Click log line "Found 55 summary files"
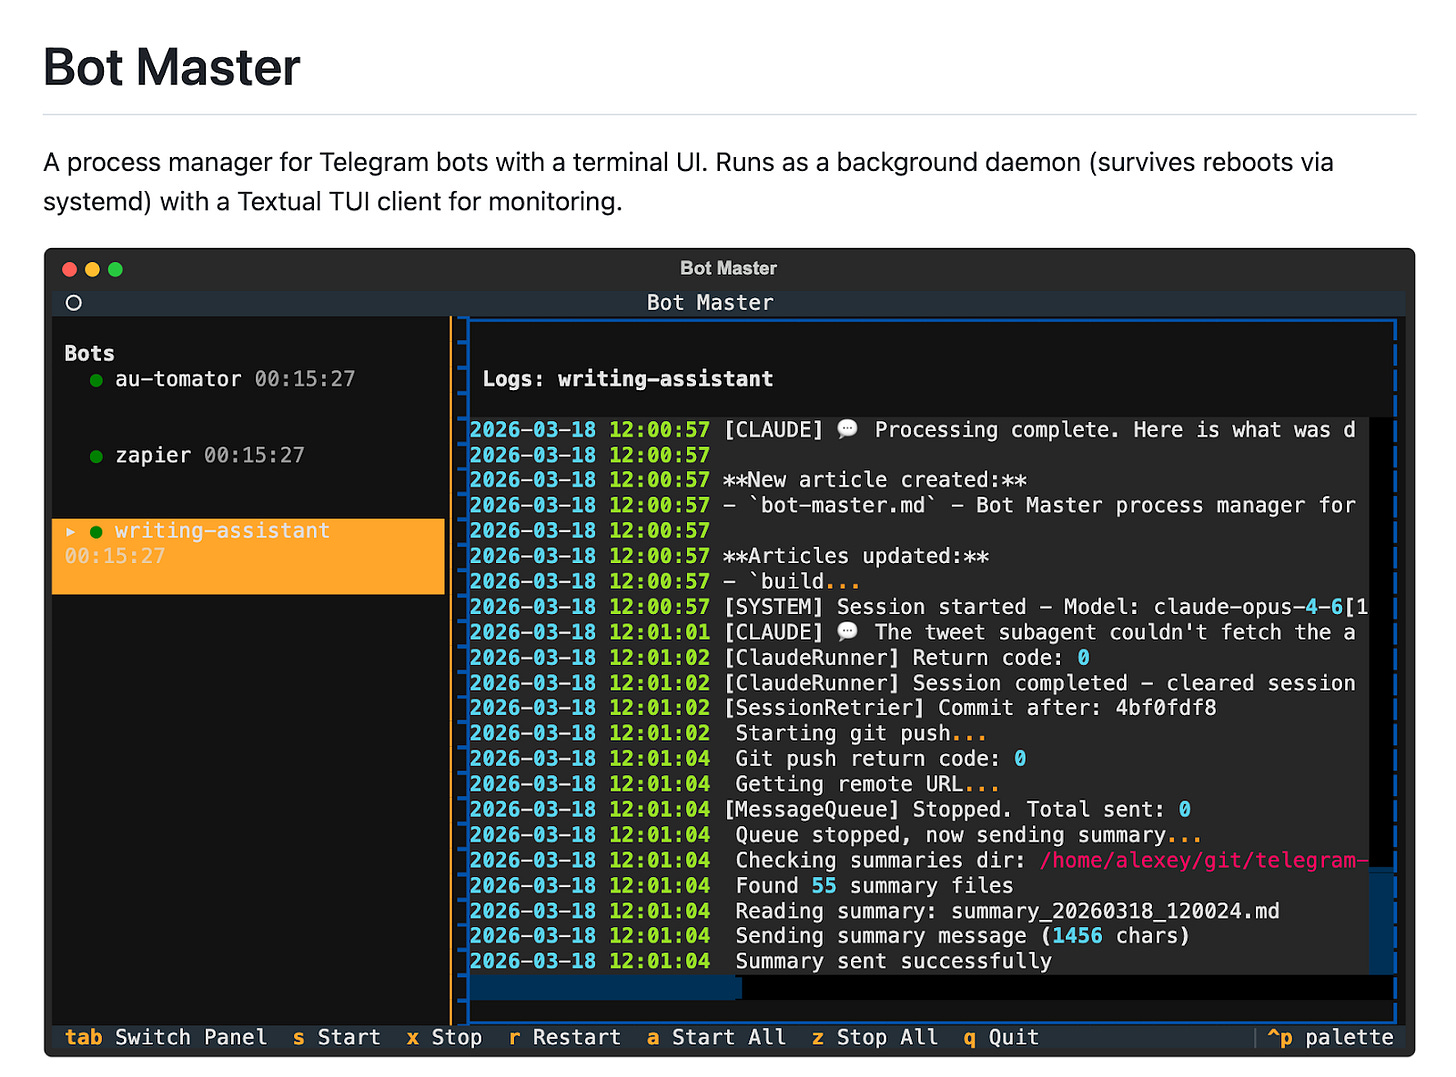The width and height of the screenshot is (1456, 1077). click(x=742, y=886)
